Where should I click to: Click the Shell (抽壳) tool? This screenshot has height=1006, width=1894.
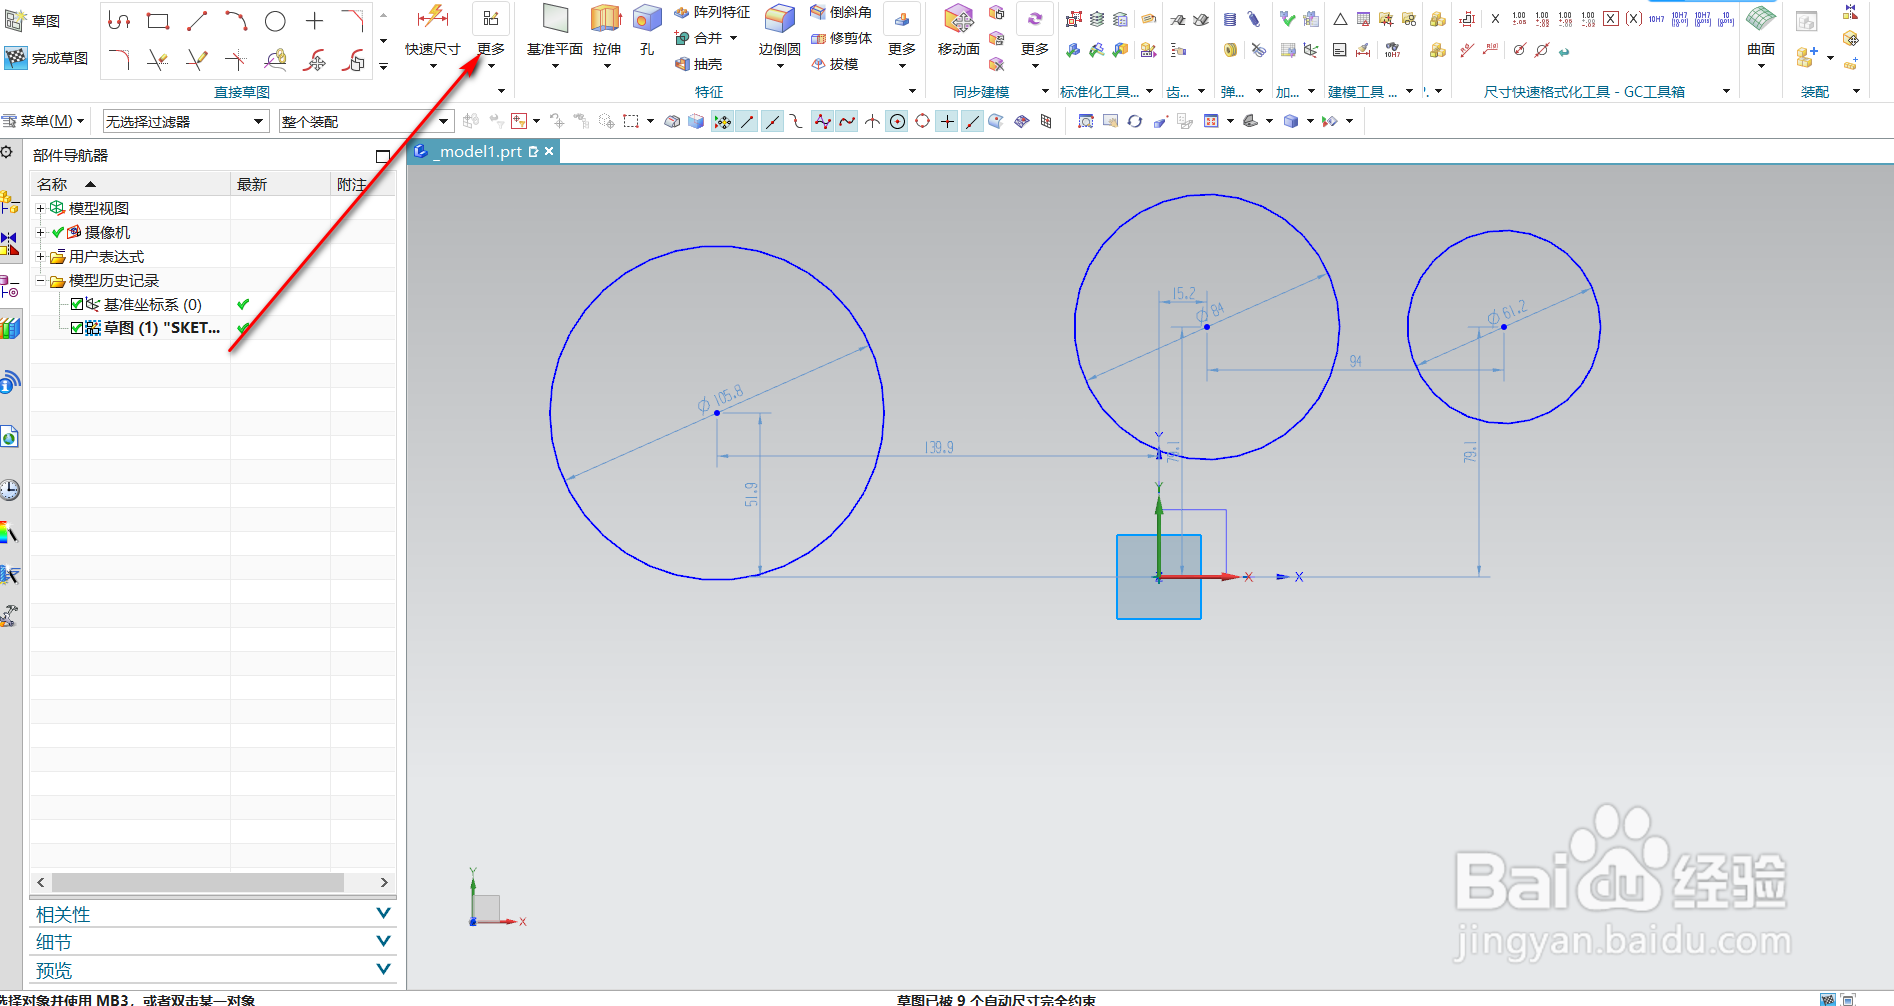(699, 64)
